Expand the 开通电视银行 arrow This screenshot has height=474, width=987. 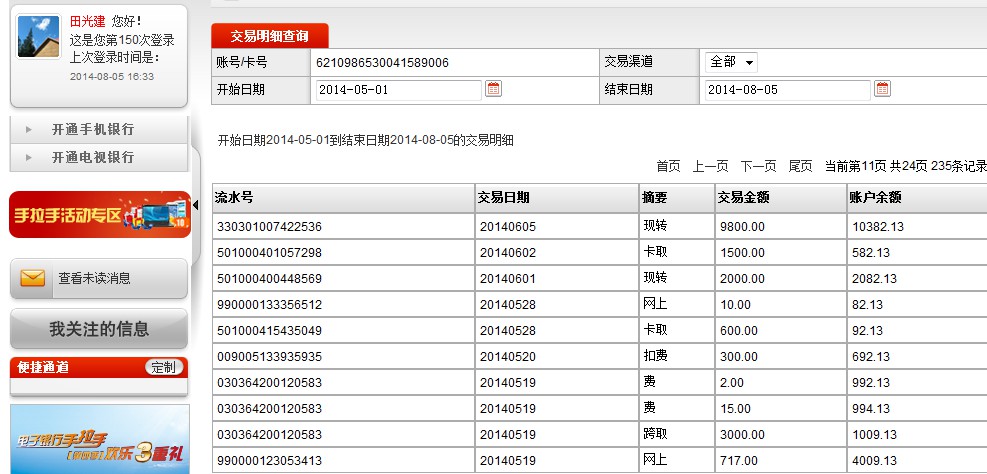point(29,158)
